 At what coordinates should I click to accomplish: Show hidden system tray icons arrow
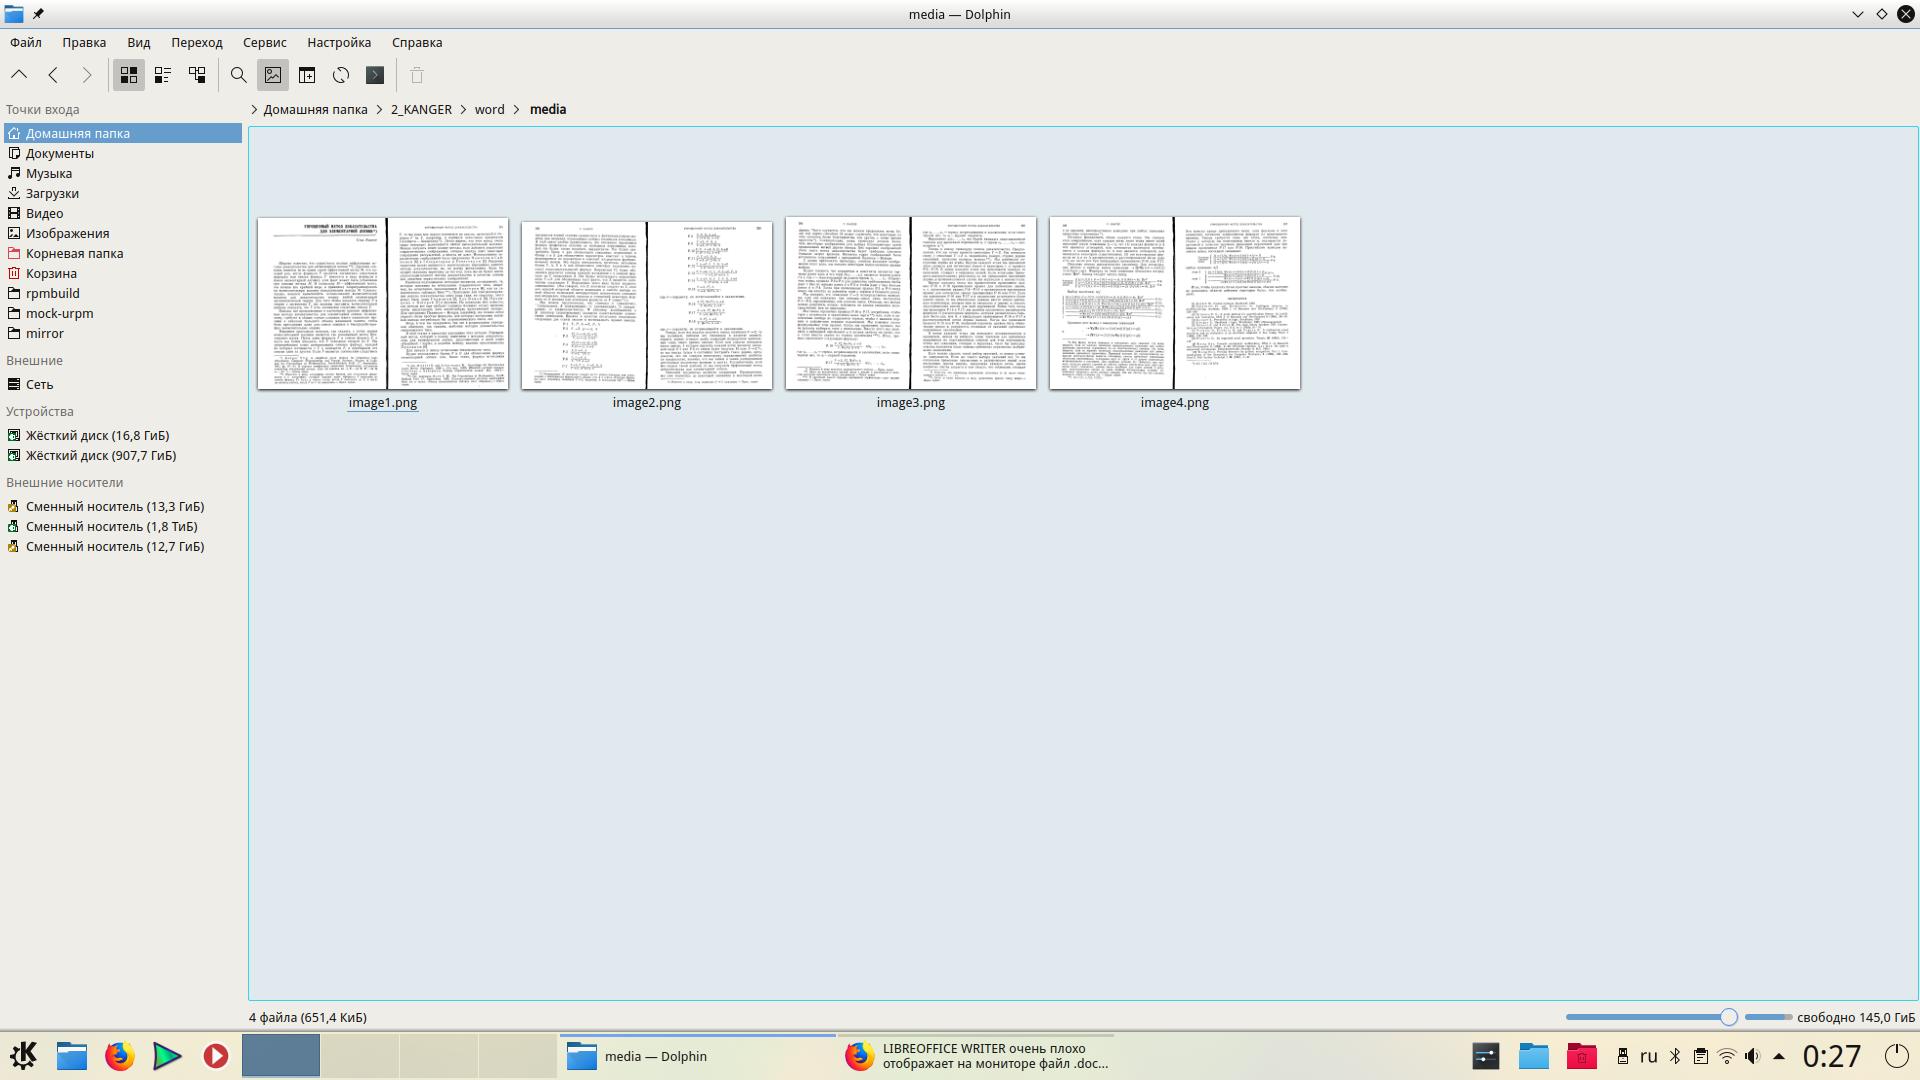pyautogui.click(x=1779, y=1056)
